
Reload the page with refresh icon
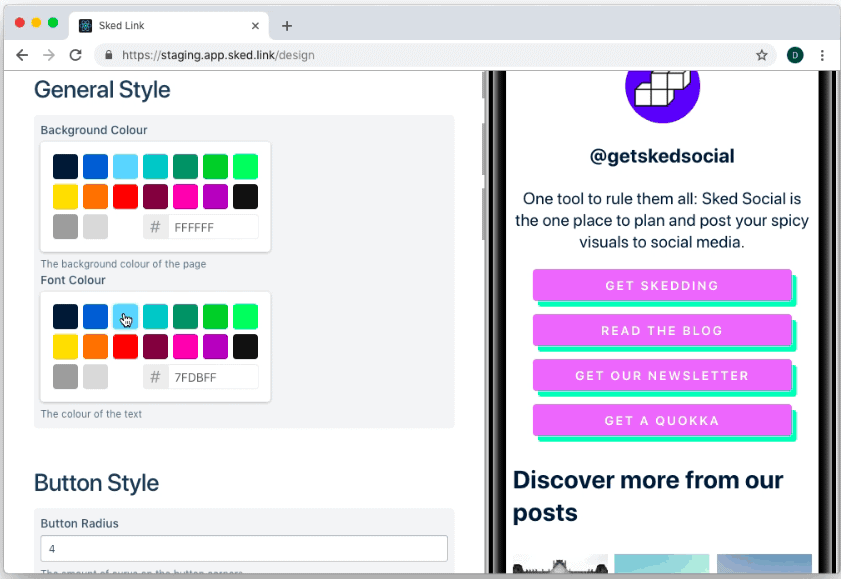point(75,55)
